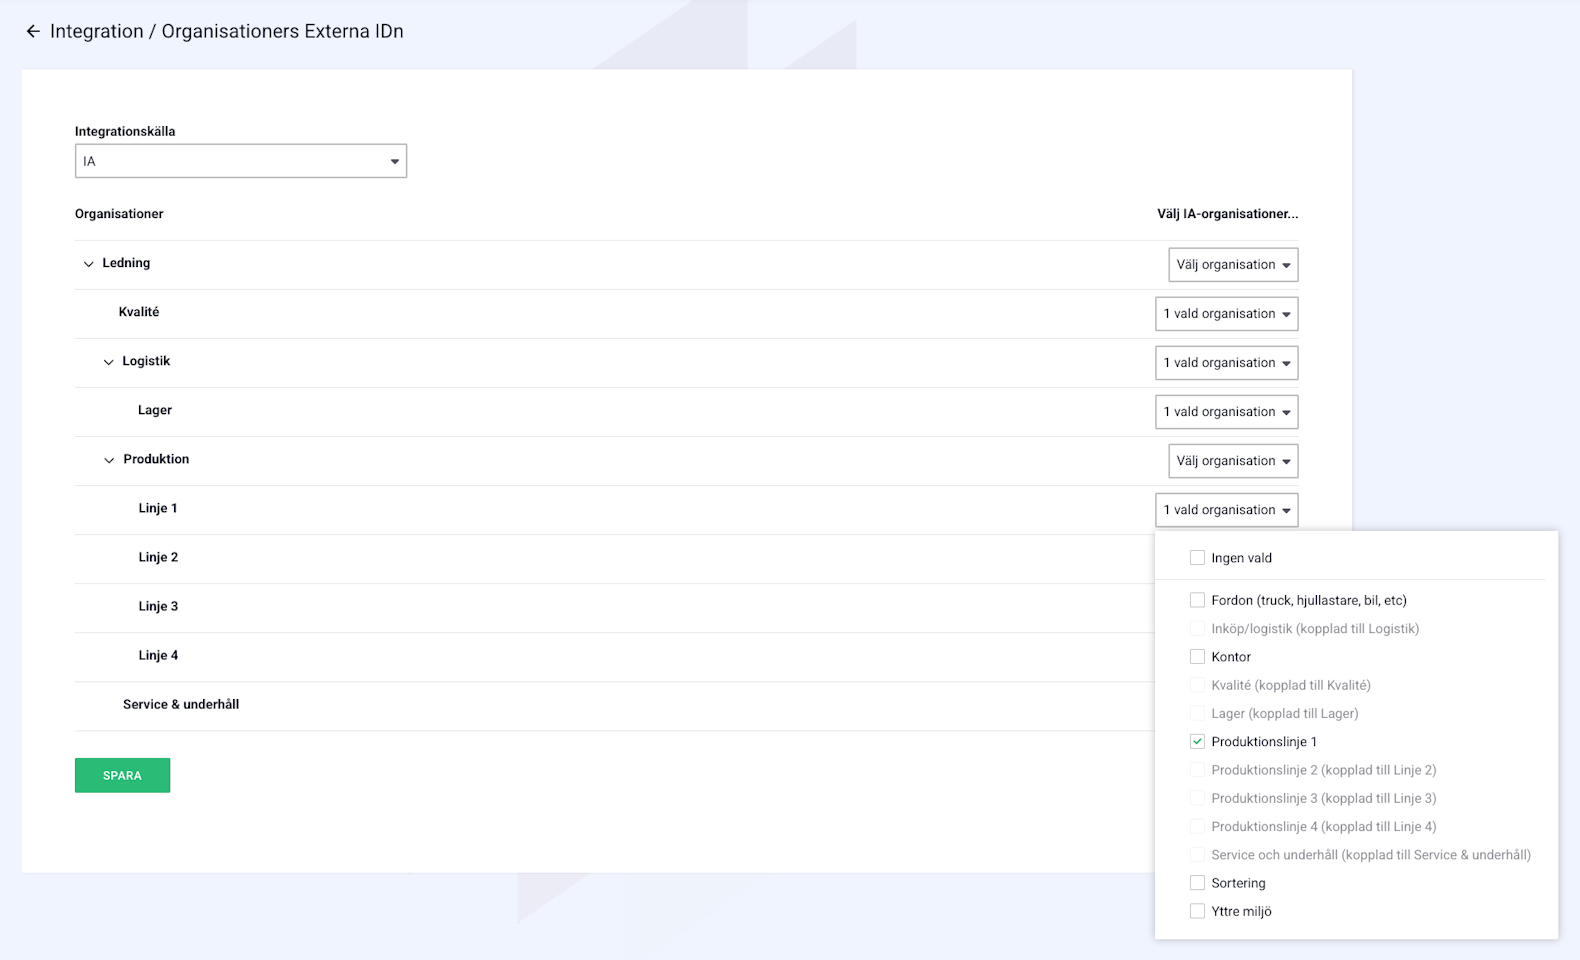Image resolution: width=1580 pixels, height=960 pixels.
Task: Collapse the Produktion chevron
Action: point(109,460)
